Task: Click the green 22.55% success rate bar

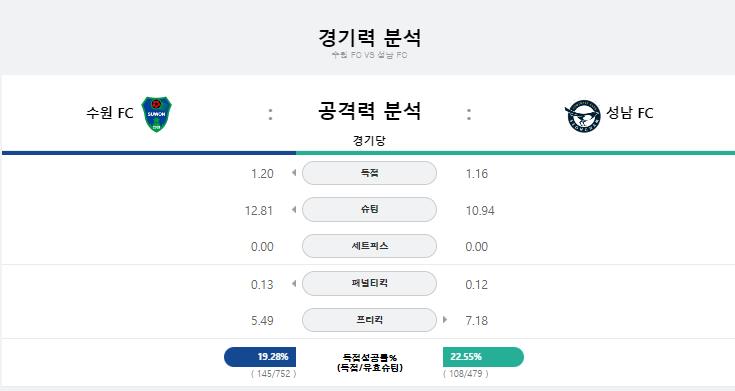Action: pyautogui.click(x=483, y=357)
